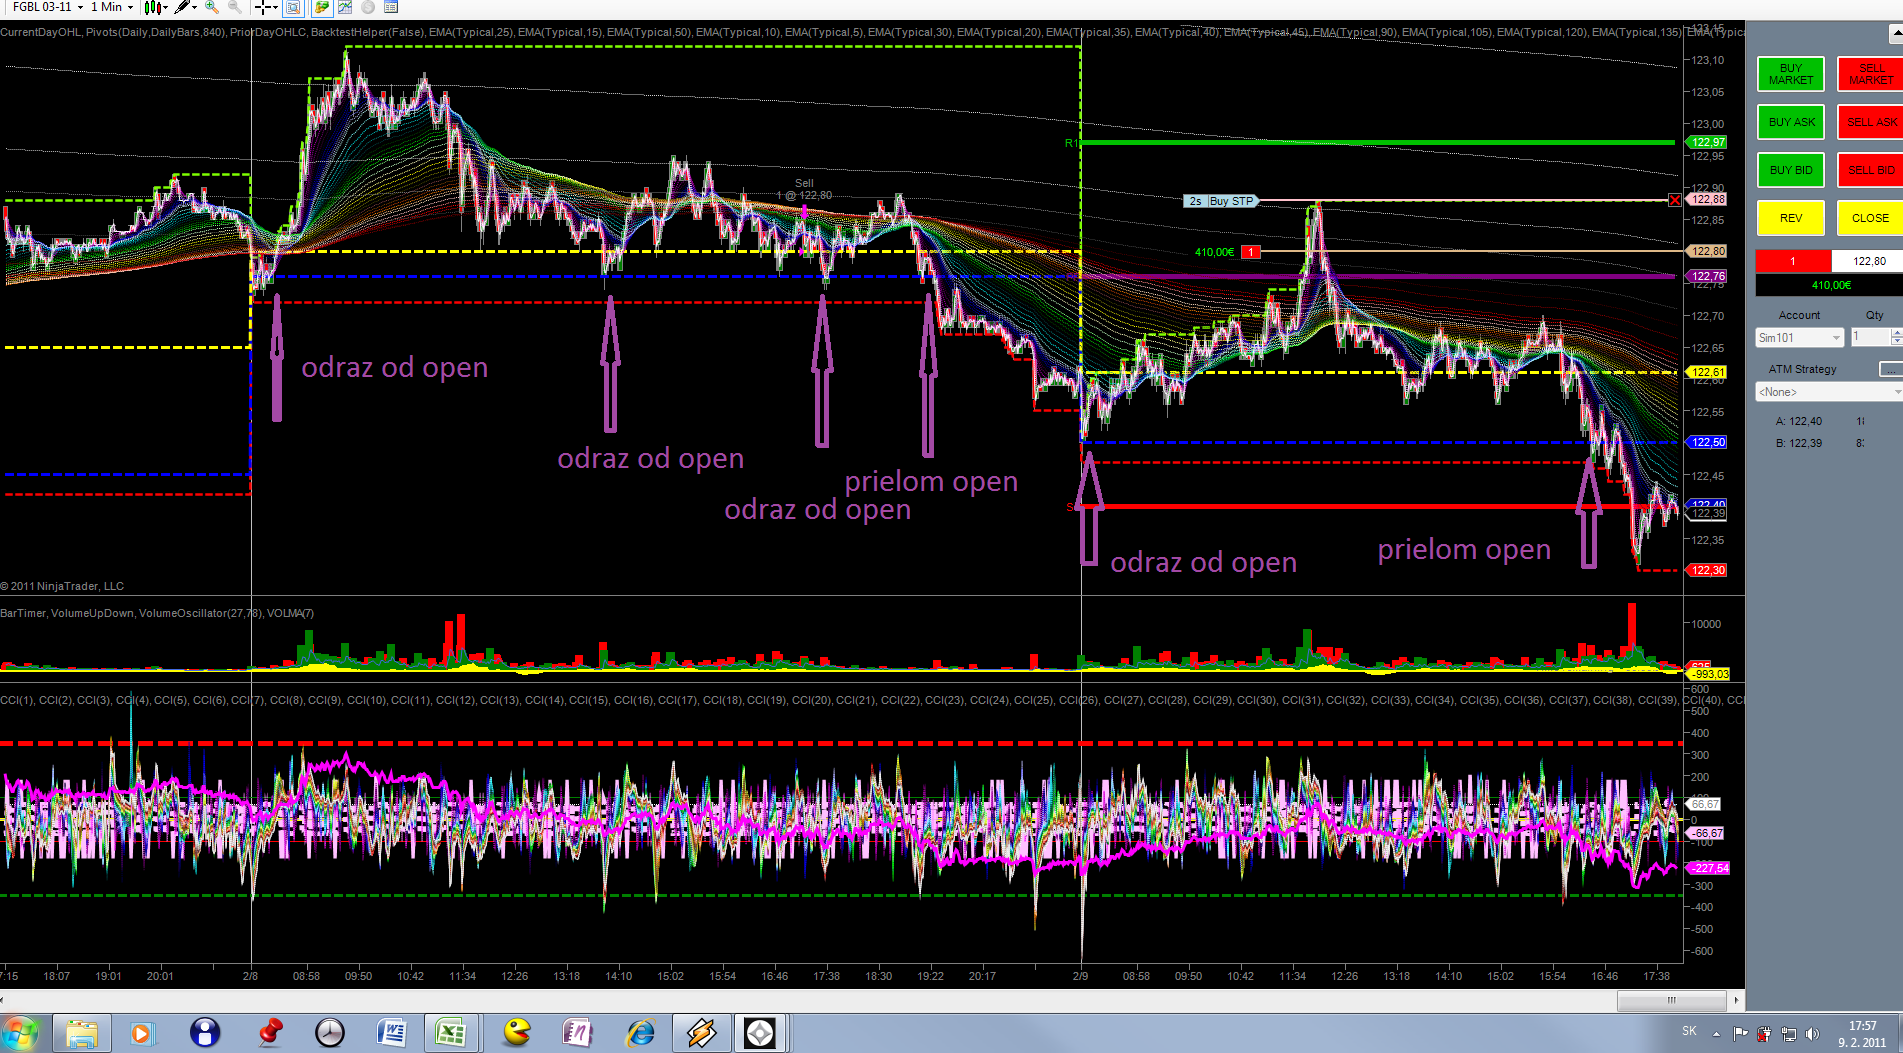
Task: Open Microsoft Word from taskbar
Action: coord(391,1033)
